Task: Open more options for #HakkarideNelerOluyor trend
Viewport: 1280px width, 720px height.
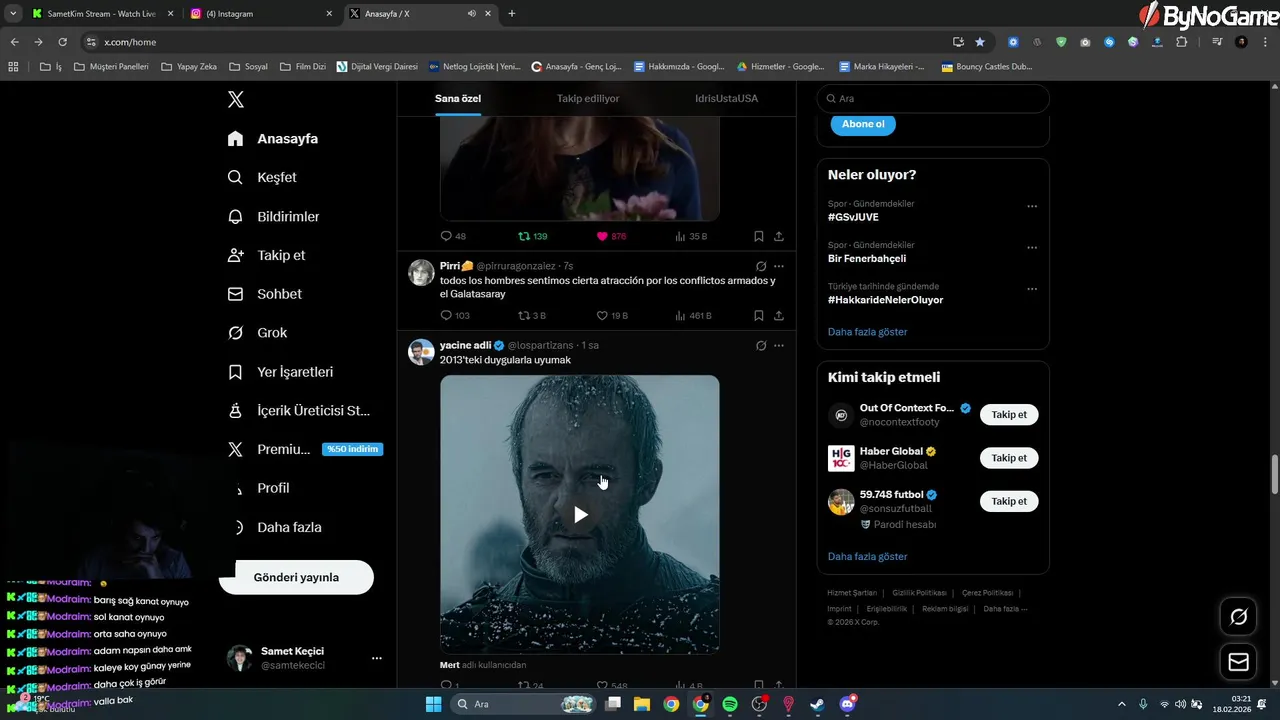Action: [x=1032, y=290]
